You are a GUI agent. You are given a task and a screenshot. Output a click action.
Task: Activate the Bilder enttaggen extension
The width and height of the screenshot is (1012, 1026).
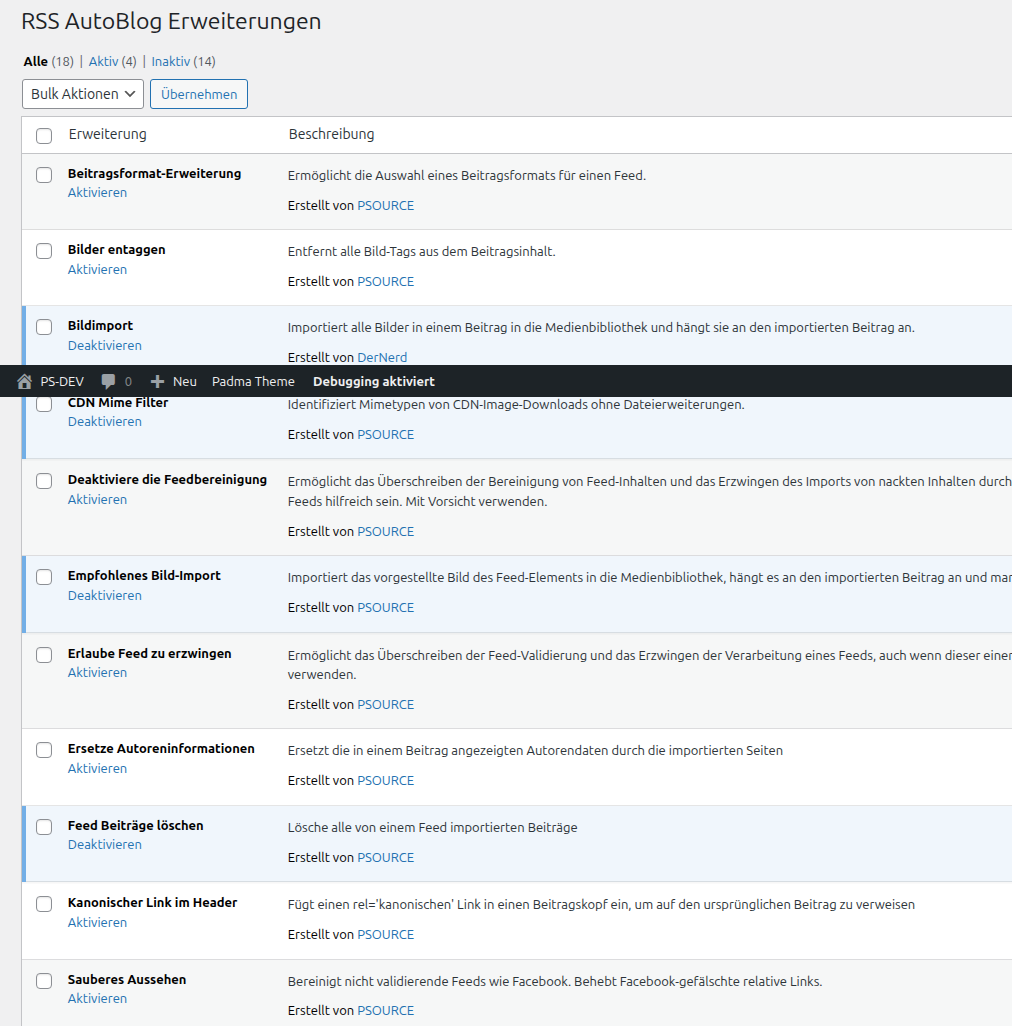click(x=97, y=269)
